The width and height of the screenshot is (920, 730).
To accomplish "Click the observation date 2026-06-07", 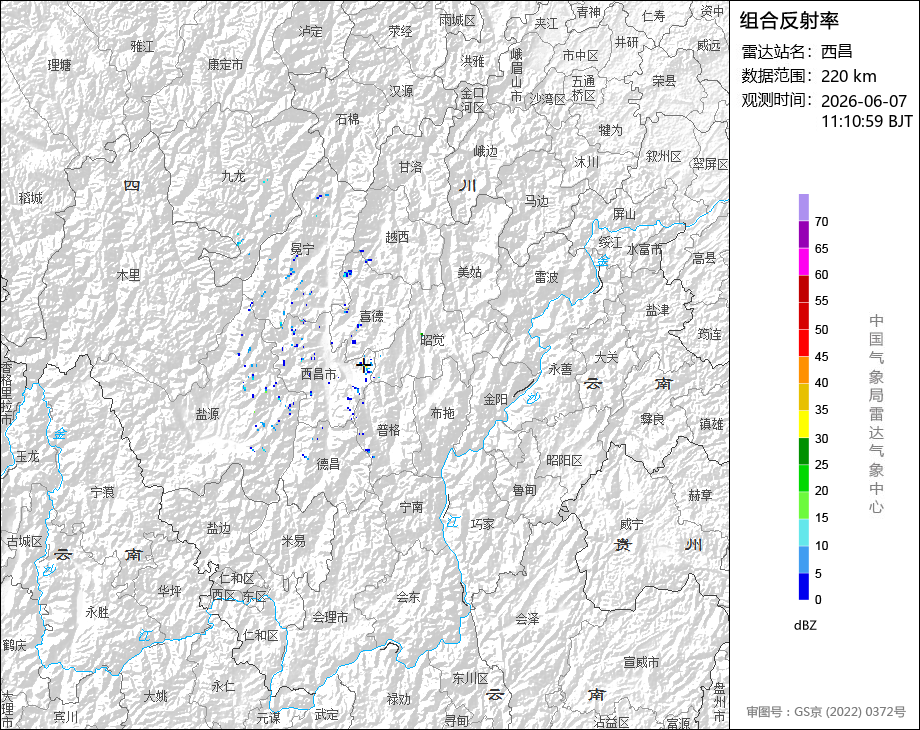I will pos(864,101).
